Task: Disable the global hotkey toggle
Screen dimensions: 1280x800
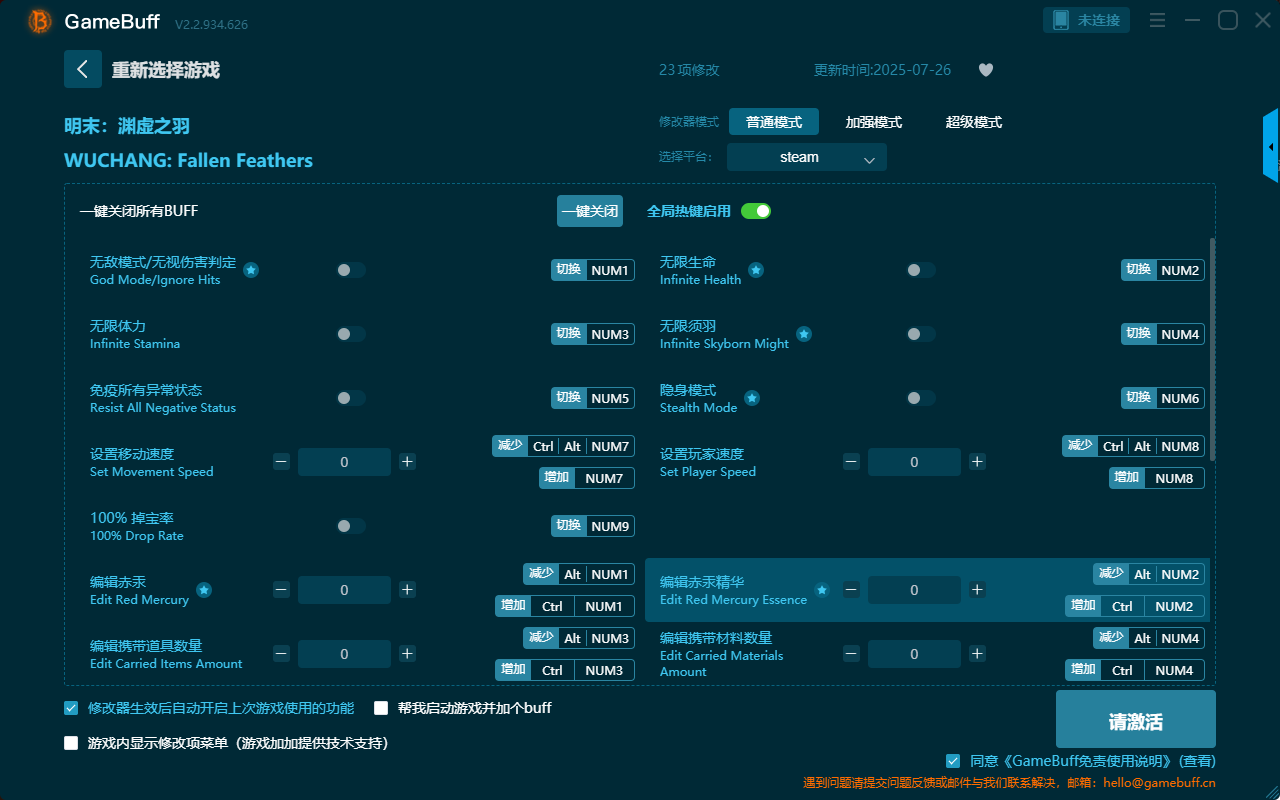Action: tap(756, 211)
